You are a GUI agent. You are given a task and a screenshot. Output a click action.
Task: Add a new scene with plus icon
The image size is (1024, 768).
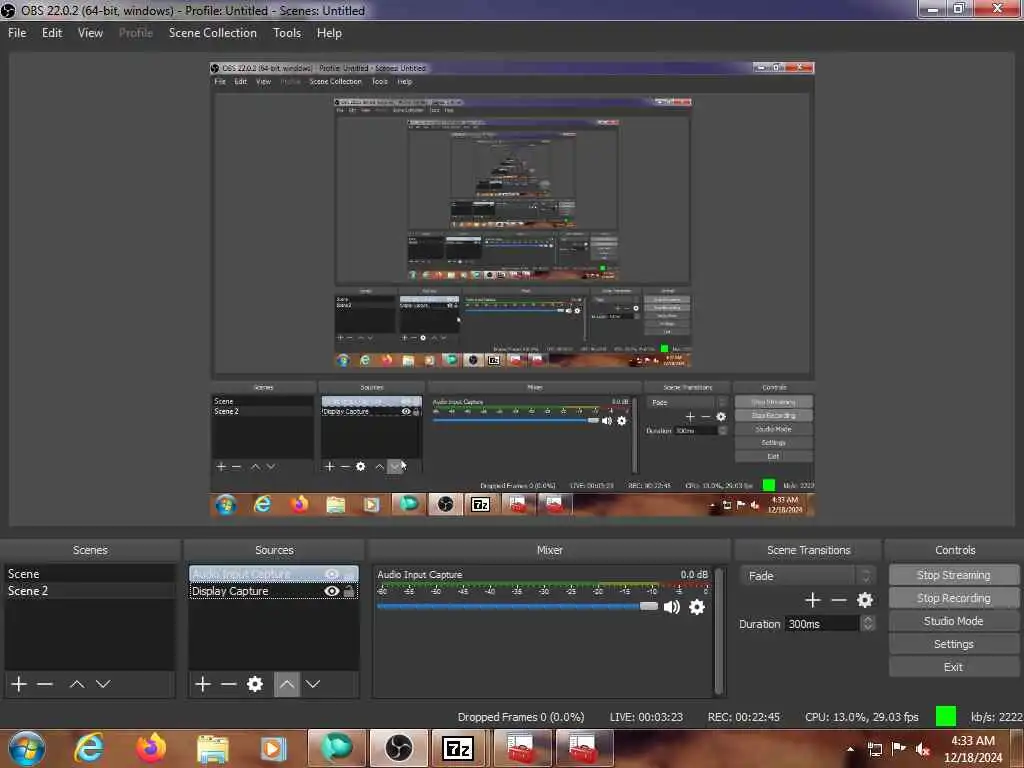(19, 684)
